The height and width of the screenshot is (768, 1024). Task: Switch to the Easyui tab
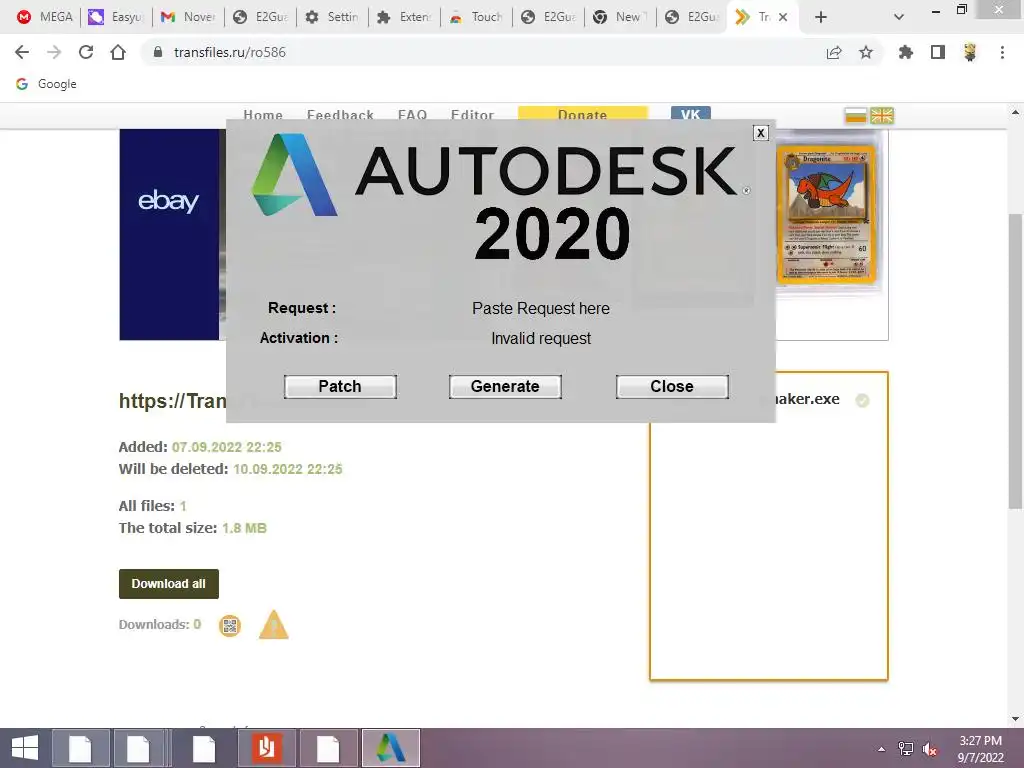click(116, 17)
